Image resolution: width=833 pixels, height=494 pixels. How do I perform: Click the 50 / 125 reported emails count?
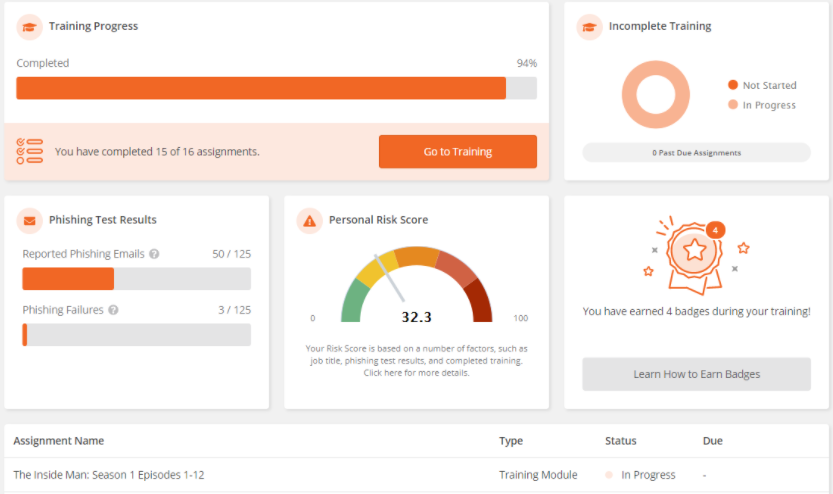click(x=232, y=254)
